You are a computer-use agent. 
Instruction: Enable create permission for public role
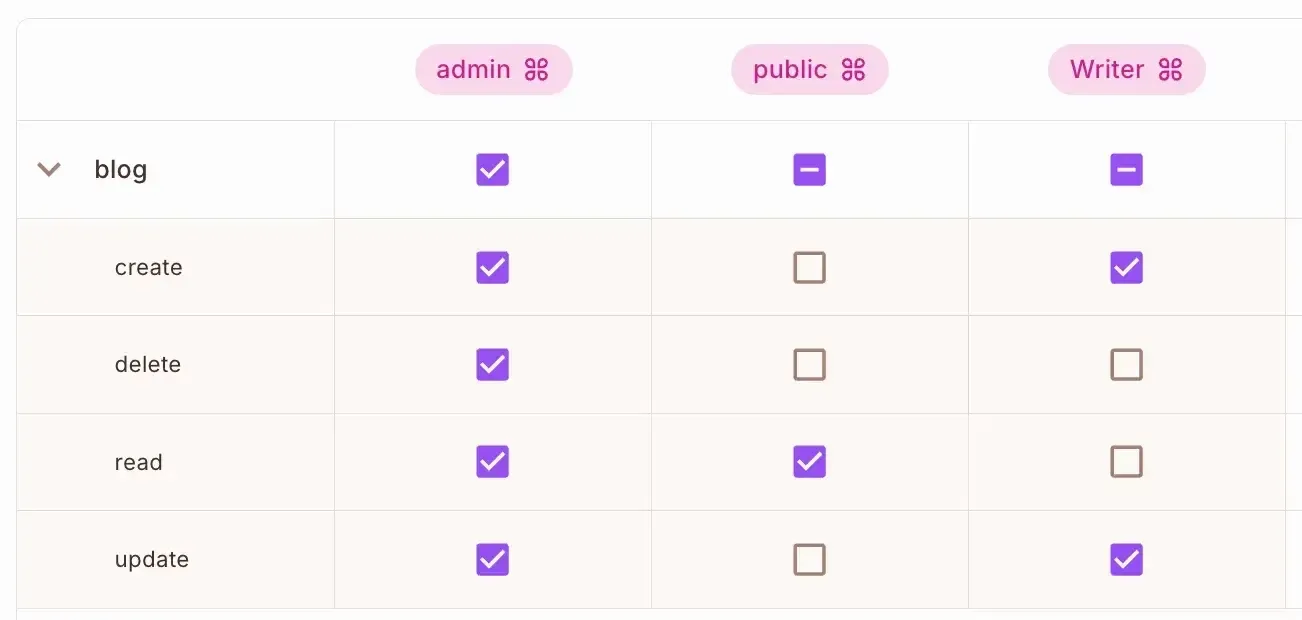pos(809,267)
